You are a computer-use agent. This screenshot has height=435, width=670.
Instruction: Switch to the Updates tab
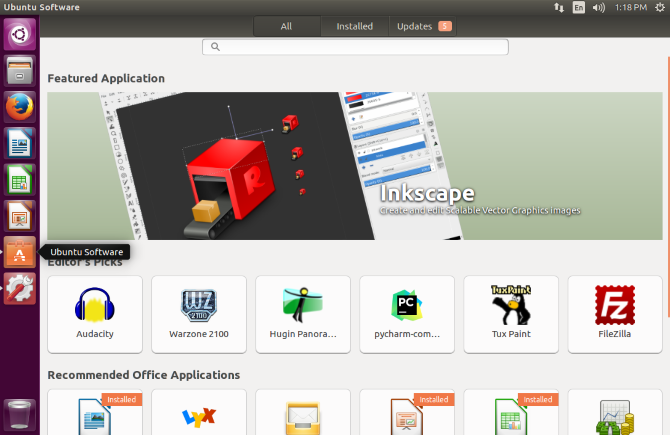point(423,26)
